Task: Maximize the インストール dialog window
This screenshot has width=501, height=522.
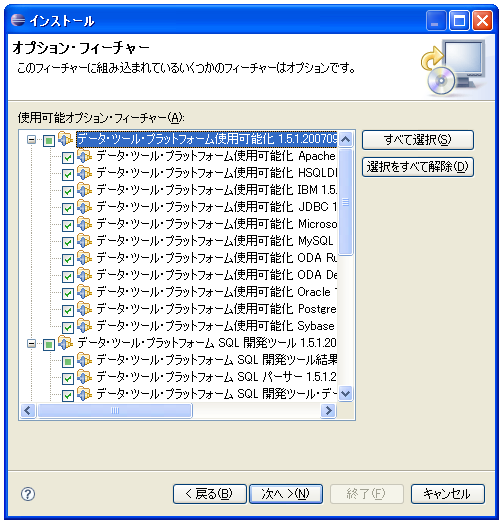Action: click(x=459, y=21)
